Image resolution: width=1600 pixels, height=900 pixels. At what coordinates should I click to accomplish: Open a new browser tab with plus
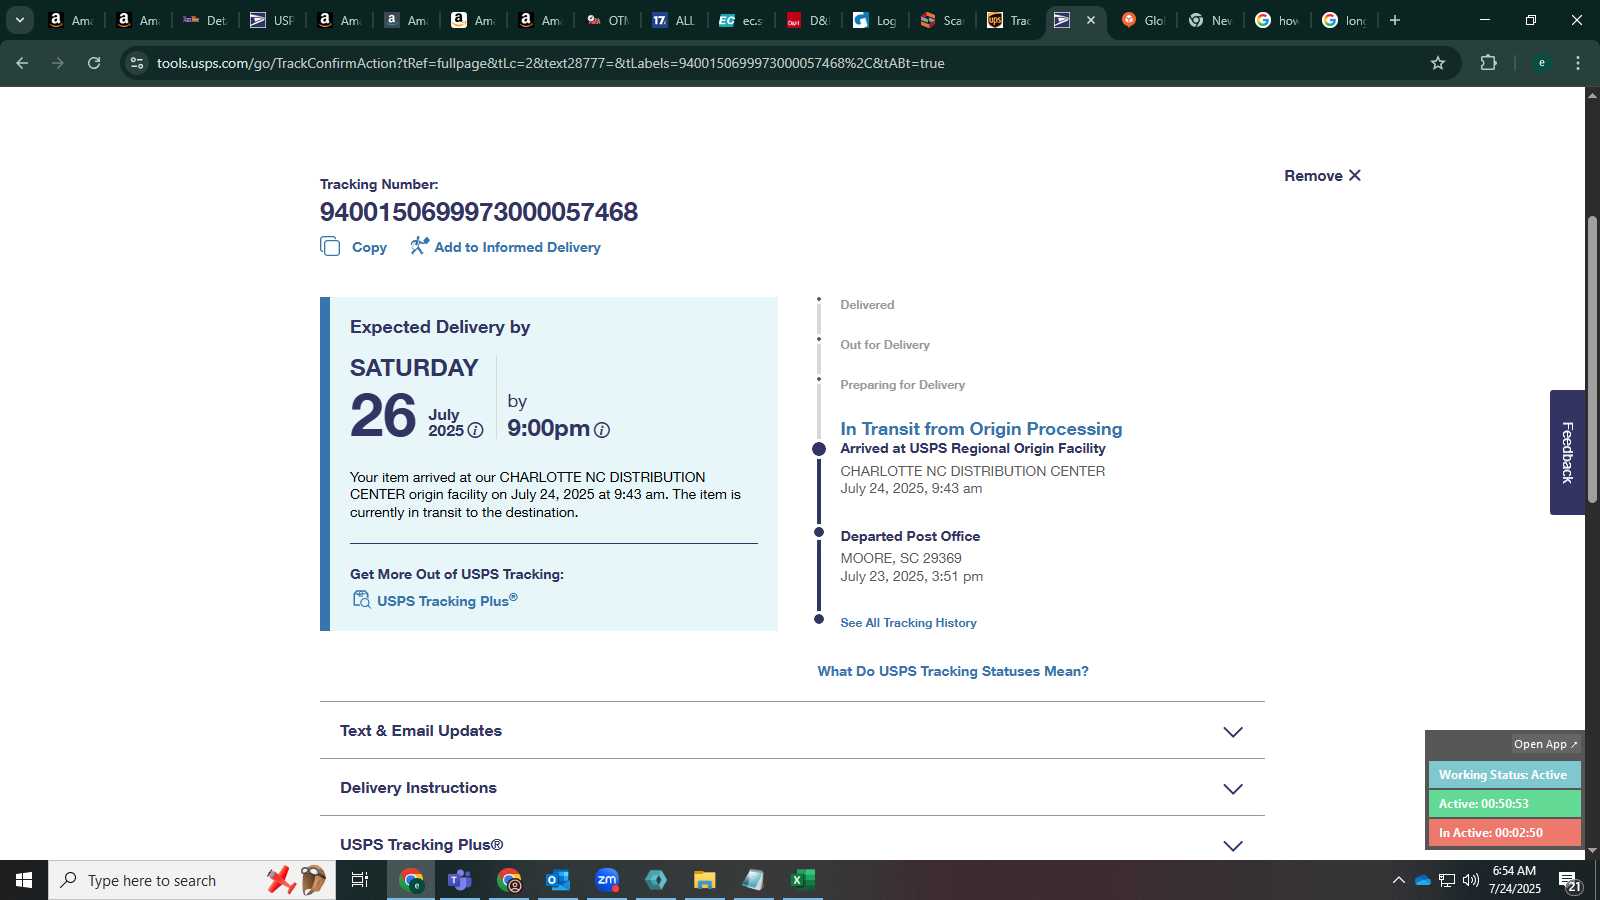coord(1395,20)
